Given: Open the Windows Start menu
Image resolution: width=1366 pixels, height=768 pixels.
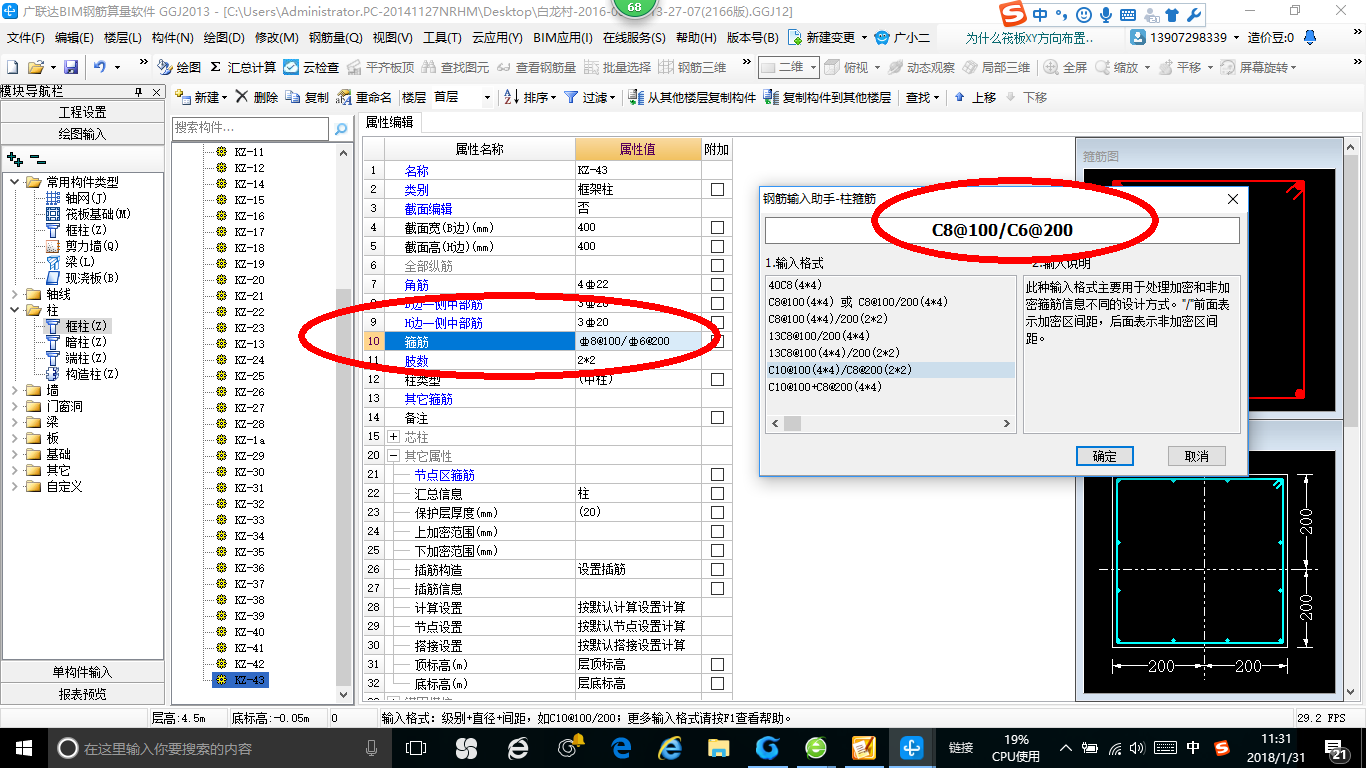Looking at the screenshot, I should point(22,748).
